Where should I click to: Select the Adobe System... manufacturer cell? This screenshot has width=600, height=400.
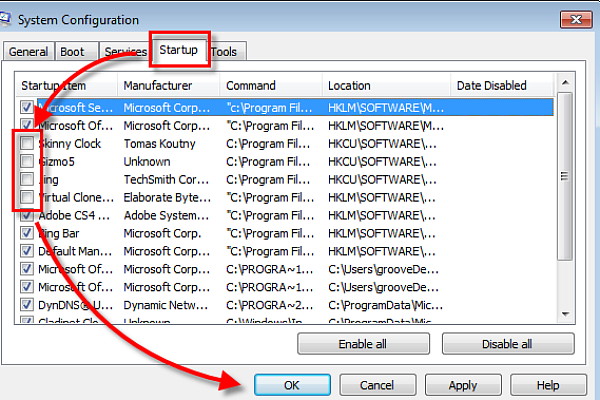click(x=166, y=216)
